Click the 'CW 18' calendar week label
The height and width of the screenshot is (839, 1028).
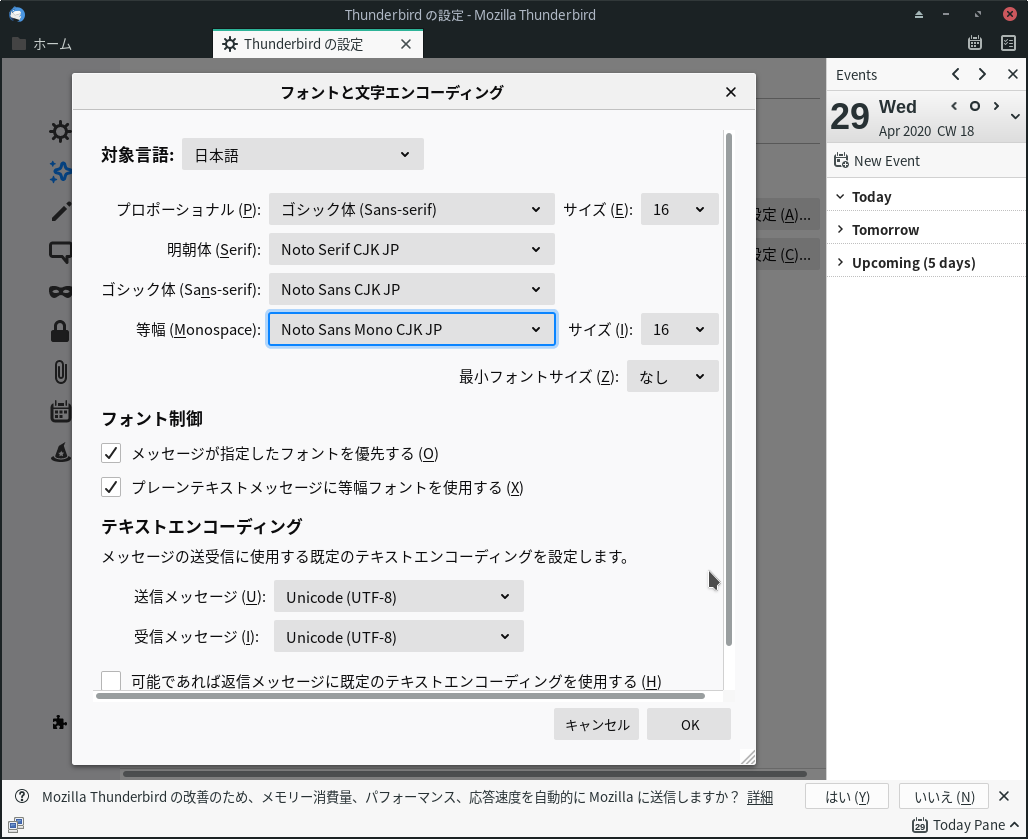click(955, 131)
